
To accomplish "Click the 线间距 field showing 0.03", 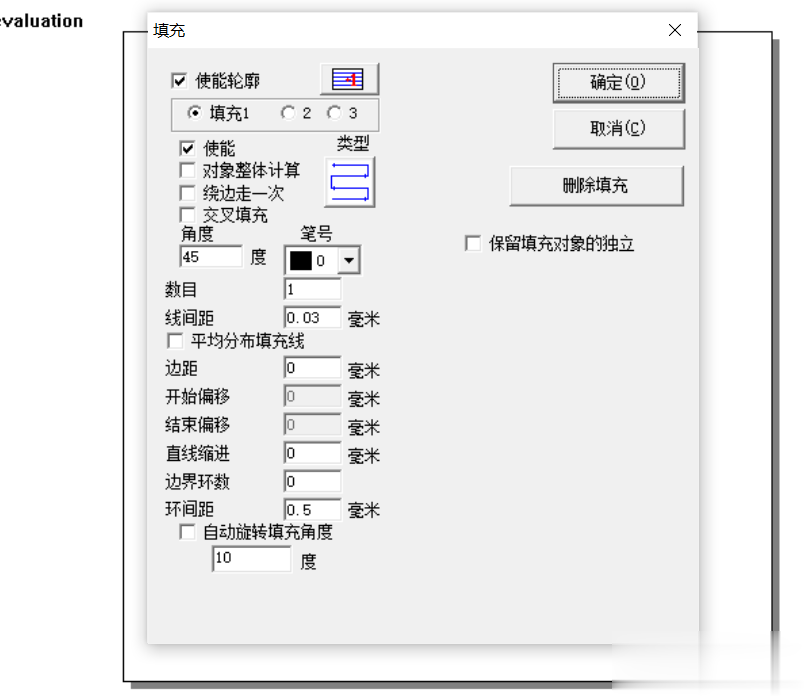I will 313,318.
